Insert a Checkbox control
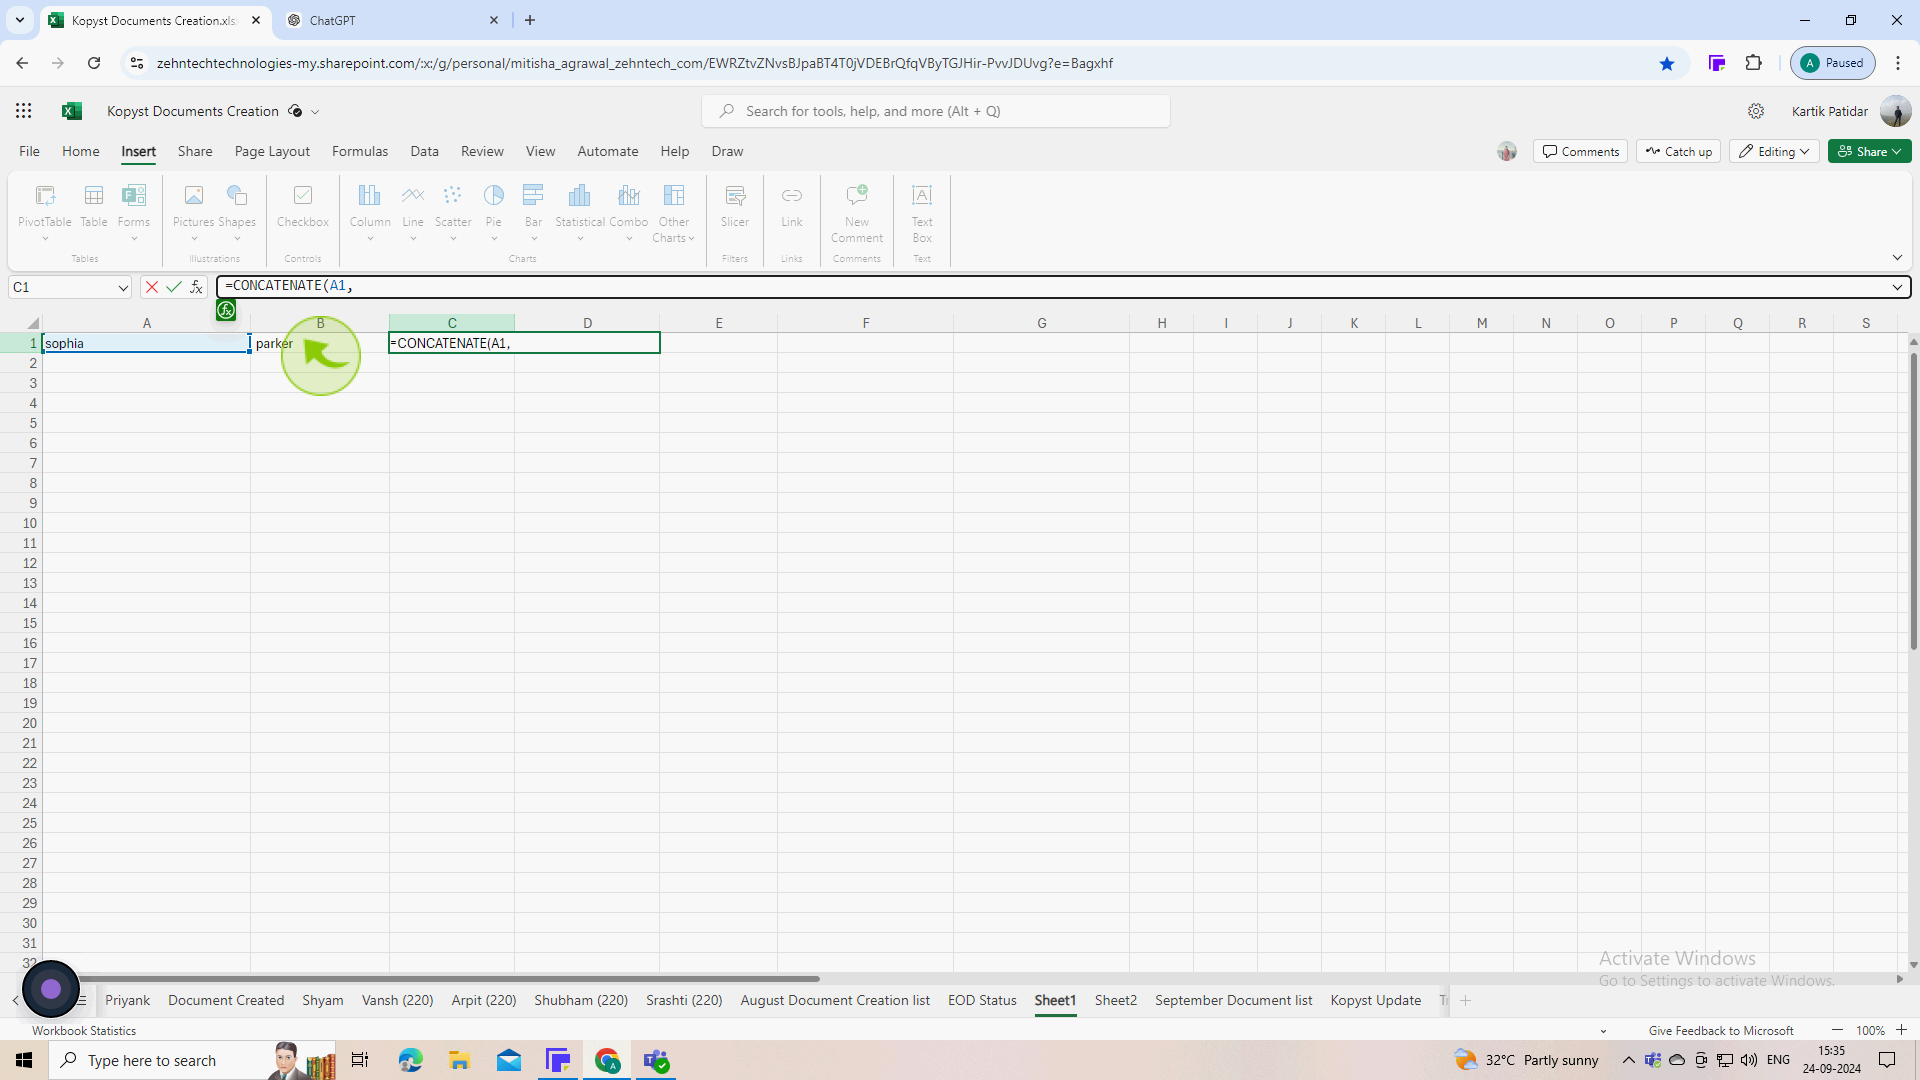 pyautogui.click(x=303, y=207)
